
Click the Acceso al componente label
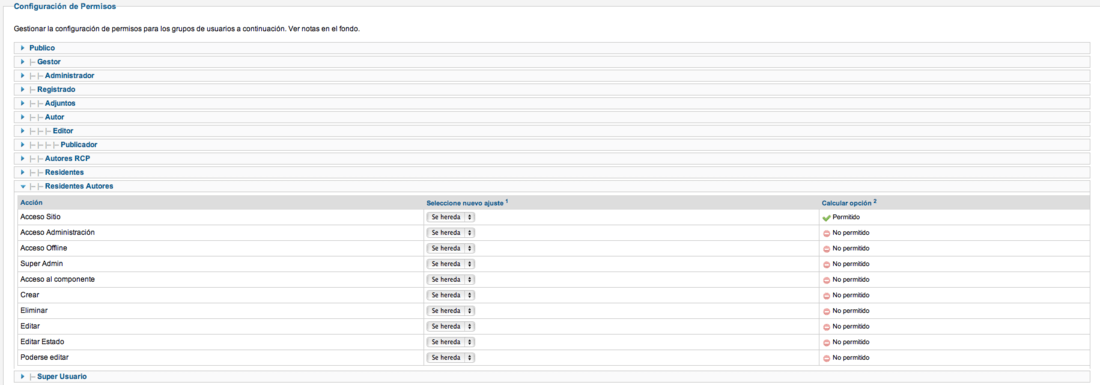click(x=58, y=279)
